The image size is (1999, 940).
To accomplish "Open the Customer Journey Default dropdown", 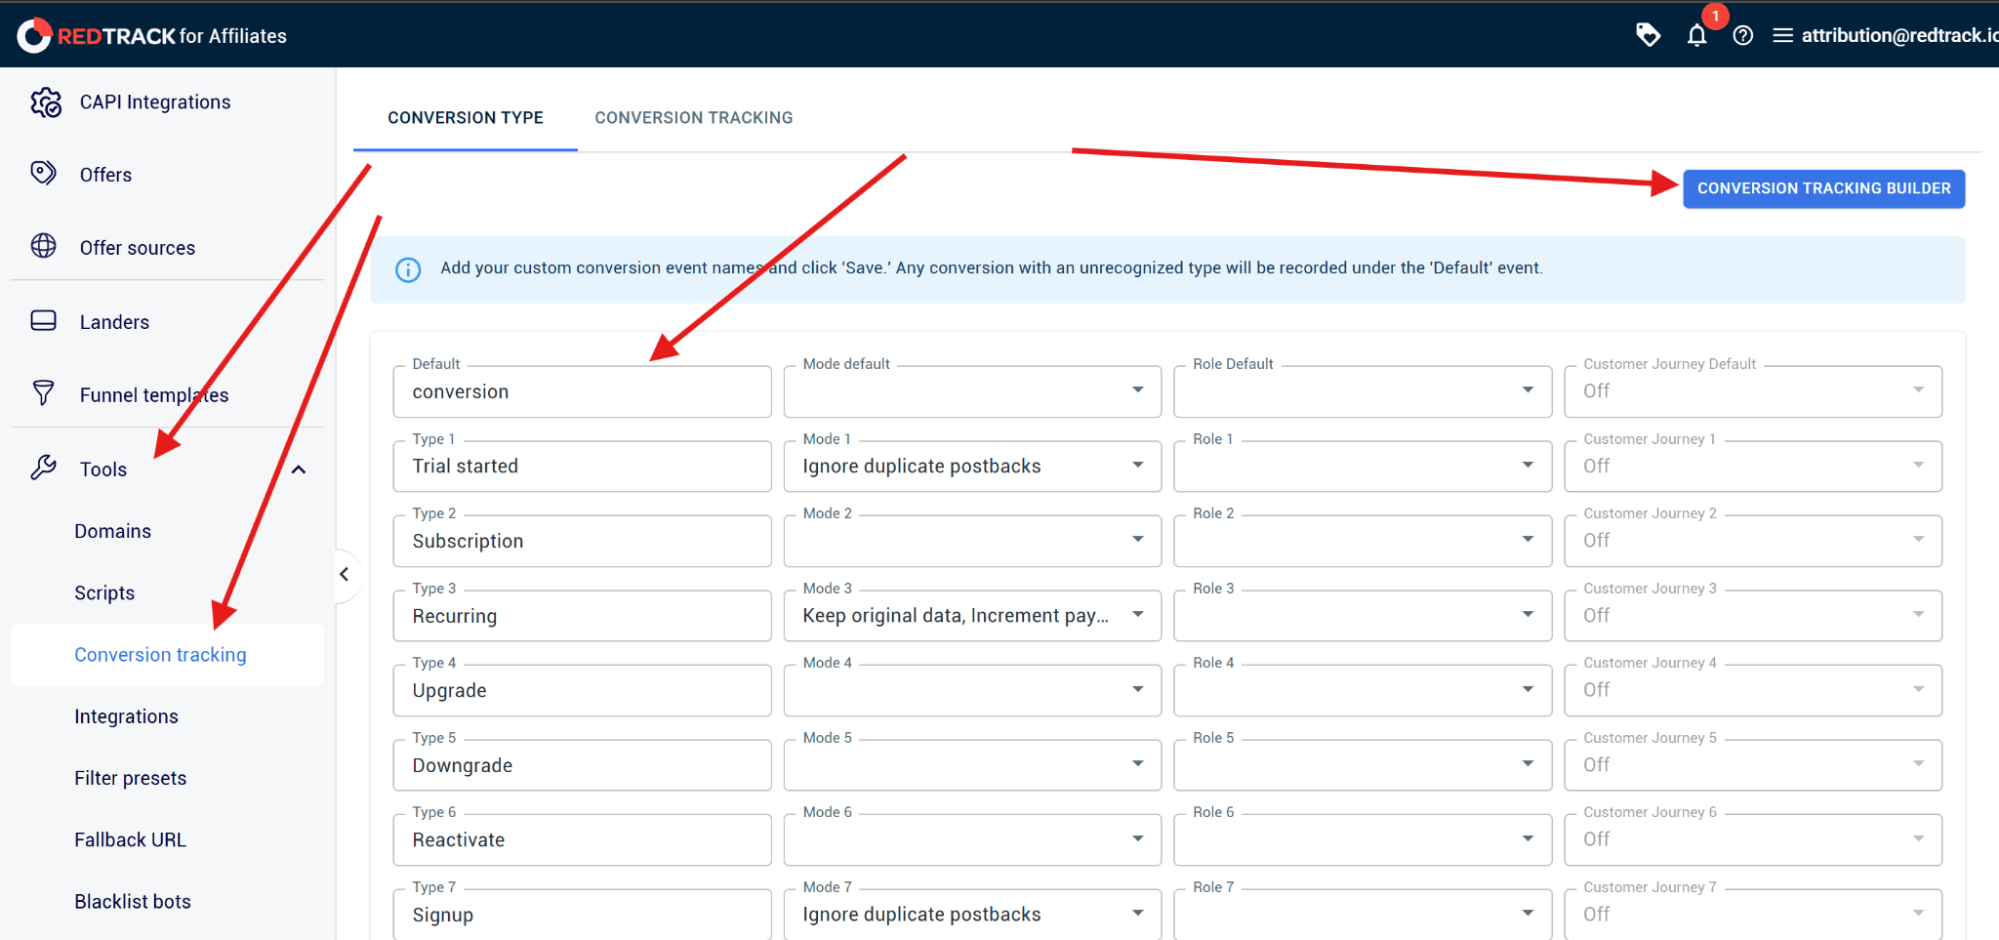I will click(x=1753, y=391).
